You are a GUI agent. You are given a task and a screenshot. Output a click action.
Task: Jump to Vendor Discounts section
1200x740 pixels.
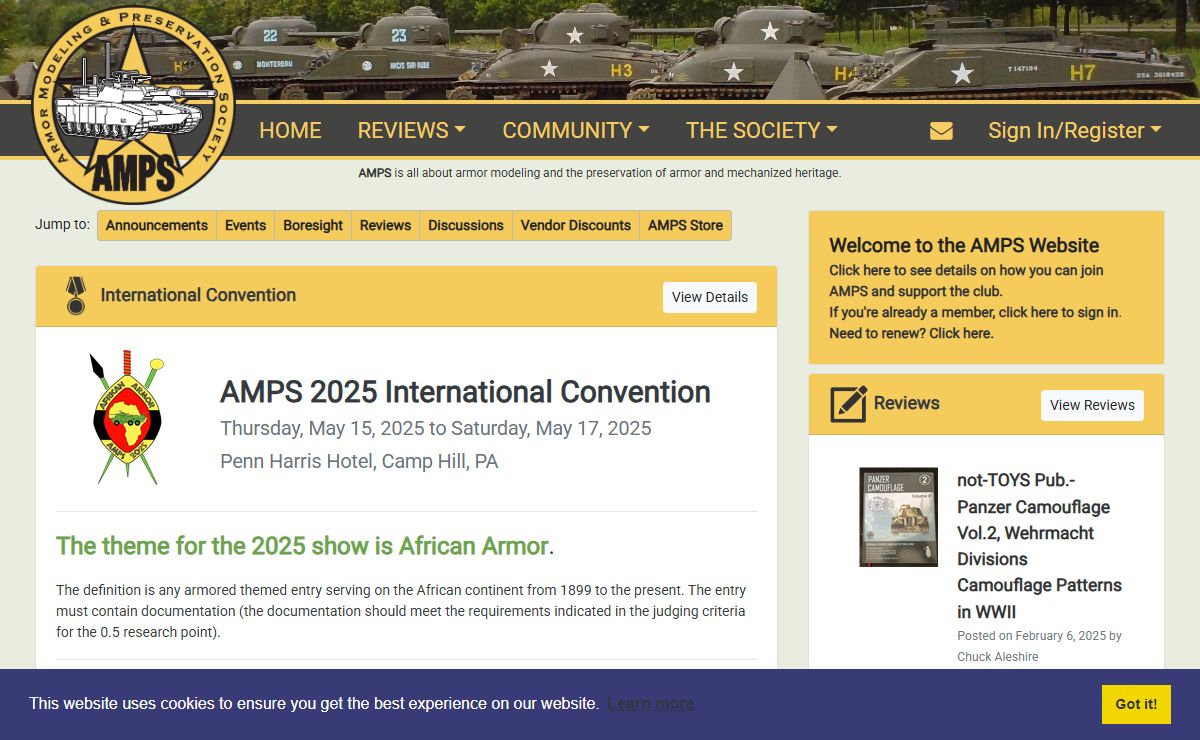point(576,226)
